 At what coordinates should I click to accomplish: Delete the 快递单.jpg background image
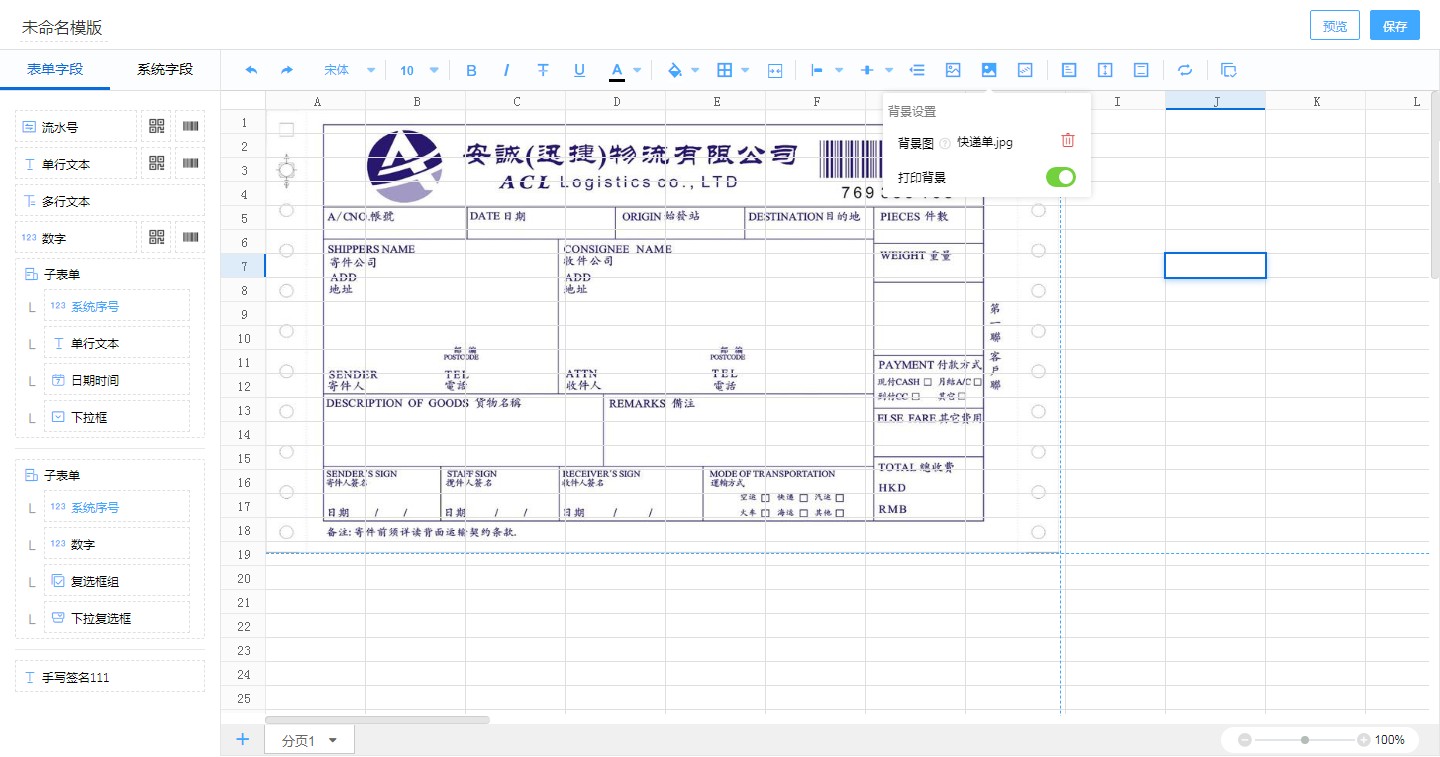(x=1068, y=141)
